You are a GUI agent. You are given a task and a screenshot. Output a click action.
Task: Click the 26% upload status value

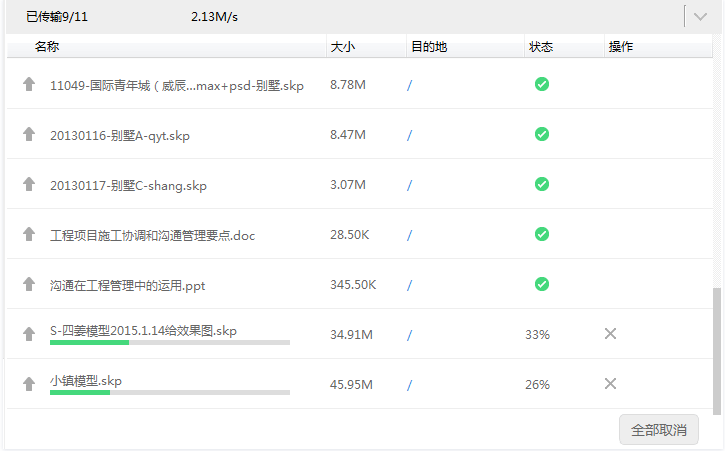coord(537,384)
